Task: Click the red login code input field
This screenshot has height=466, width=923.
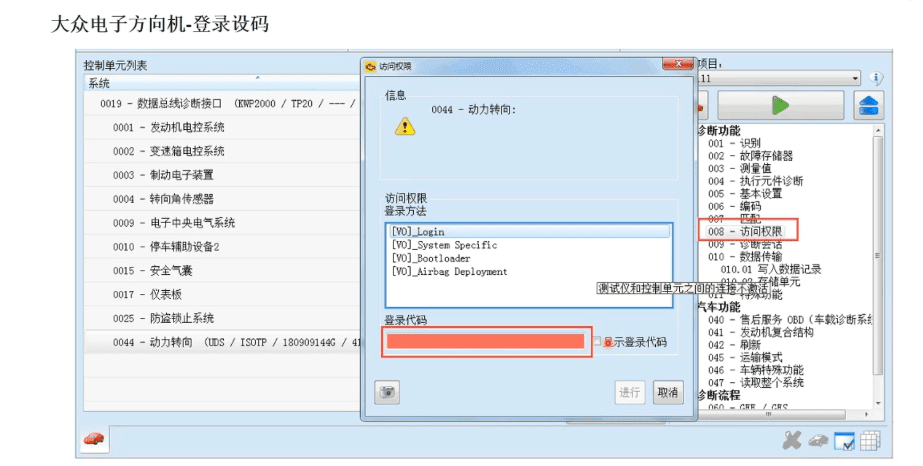Action: (485, 342)
